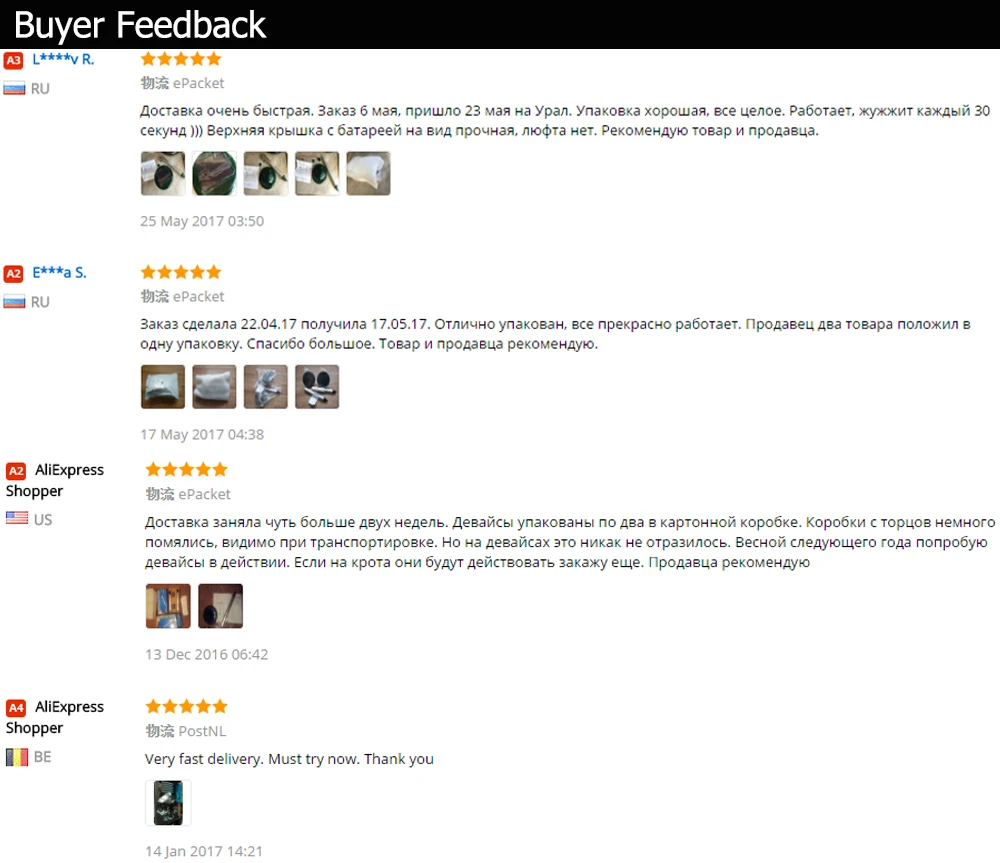Image resolution: width=1000 pixels, height=863 pixels.
Task: Open reviewer profile L****v R.
Action: 63,59
